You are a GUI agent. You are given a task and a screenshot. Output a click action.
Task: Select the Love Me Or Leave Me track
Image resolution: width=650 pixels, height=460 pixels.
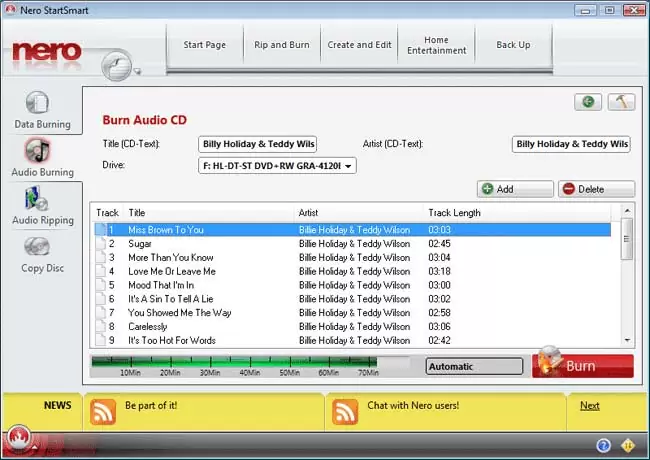[x=352, y=271]
